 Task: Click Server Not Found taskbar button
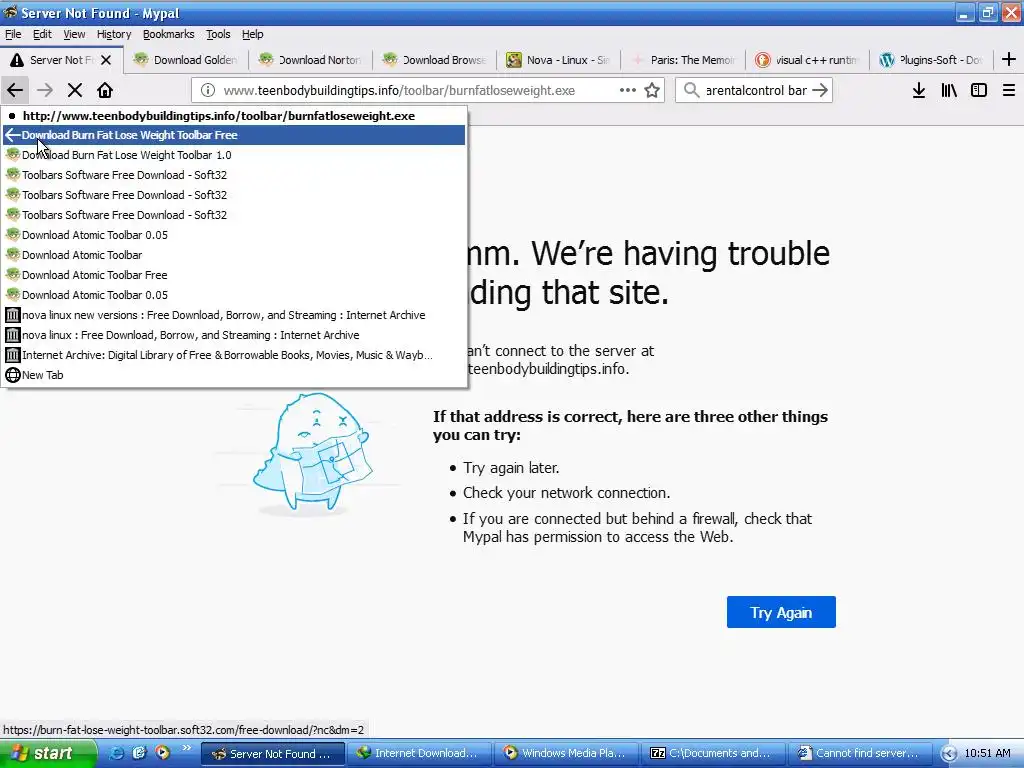(272, 753)
